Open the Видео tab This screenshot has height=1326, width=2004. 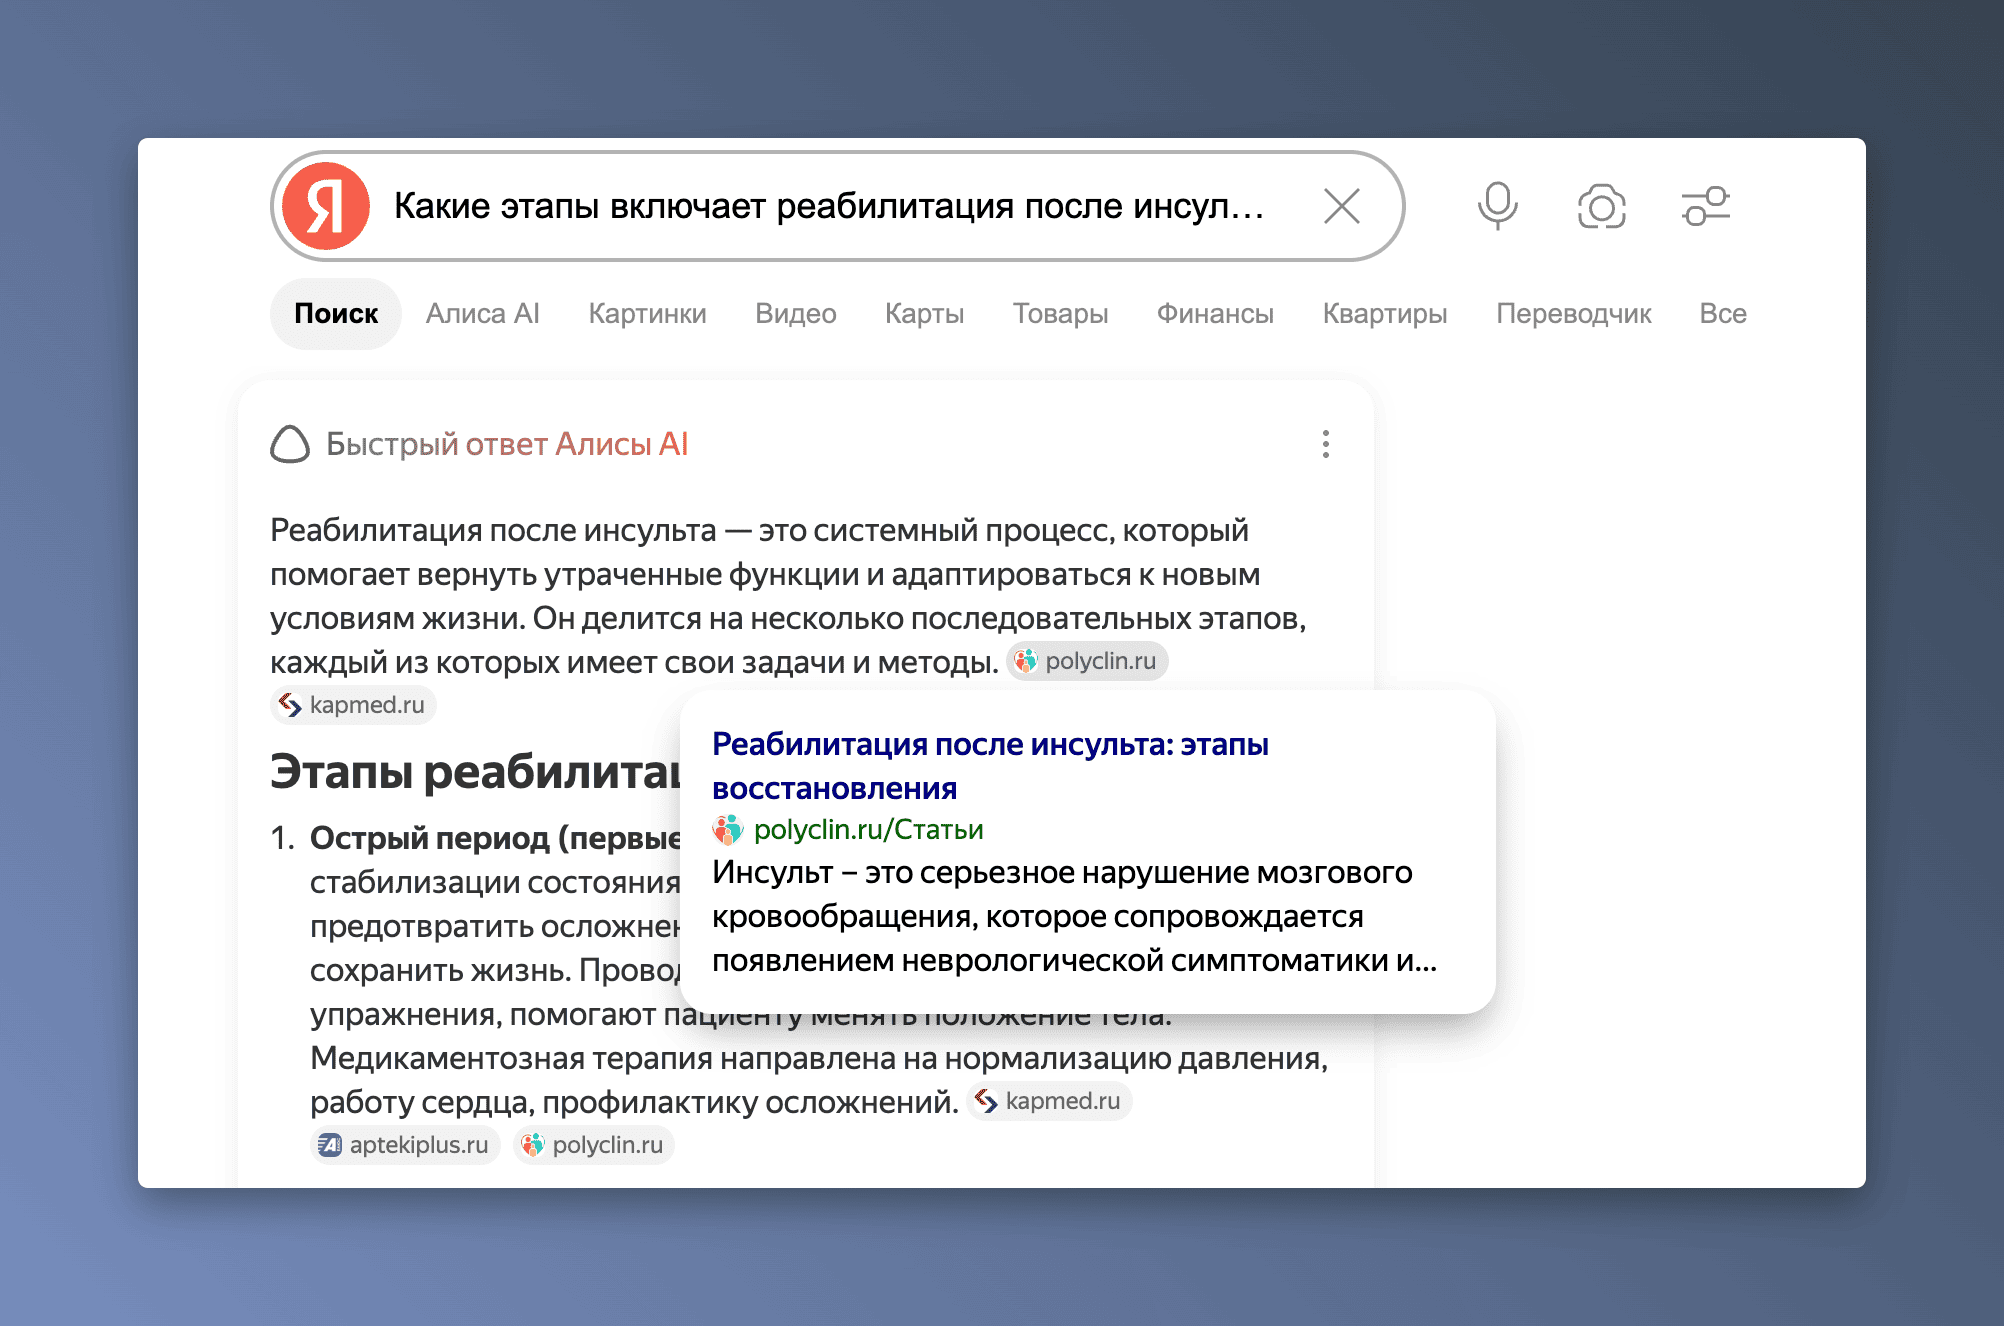(x=796, y=314)
